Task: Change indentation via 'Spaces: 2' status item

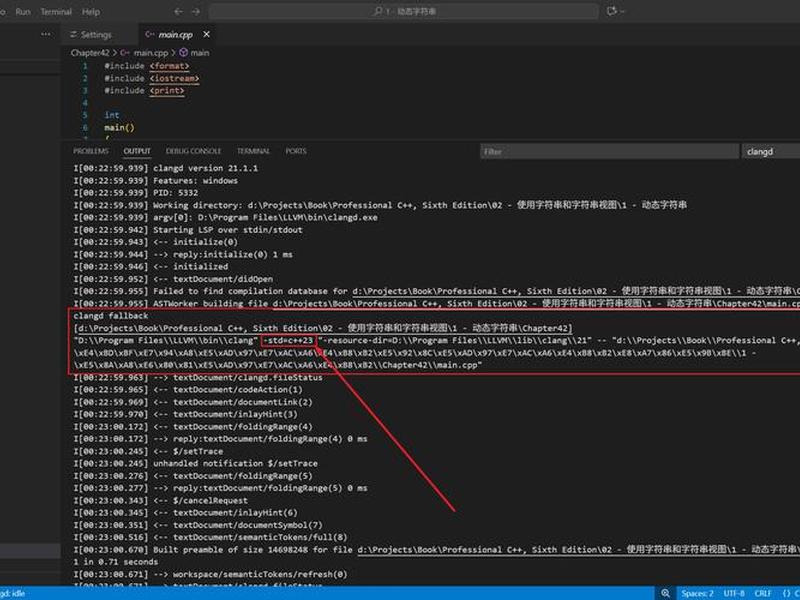Action: 697,593
